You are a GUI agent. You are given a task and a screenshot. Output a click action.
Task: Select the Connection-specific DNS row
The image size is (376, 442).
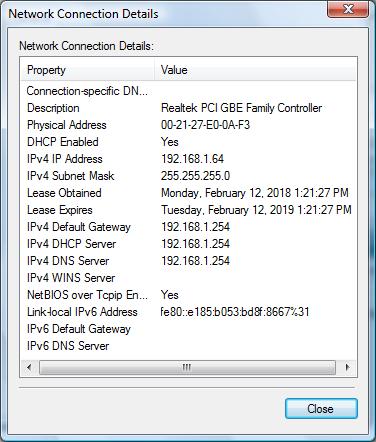click(x=189, y=91)
